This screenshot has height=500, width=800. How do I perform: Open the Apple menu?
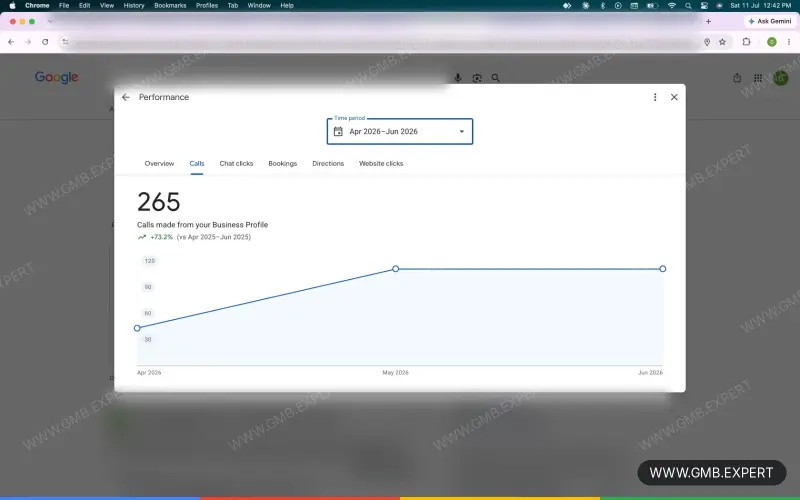point(12,6)
